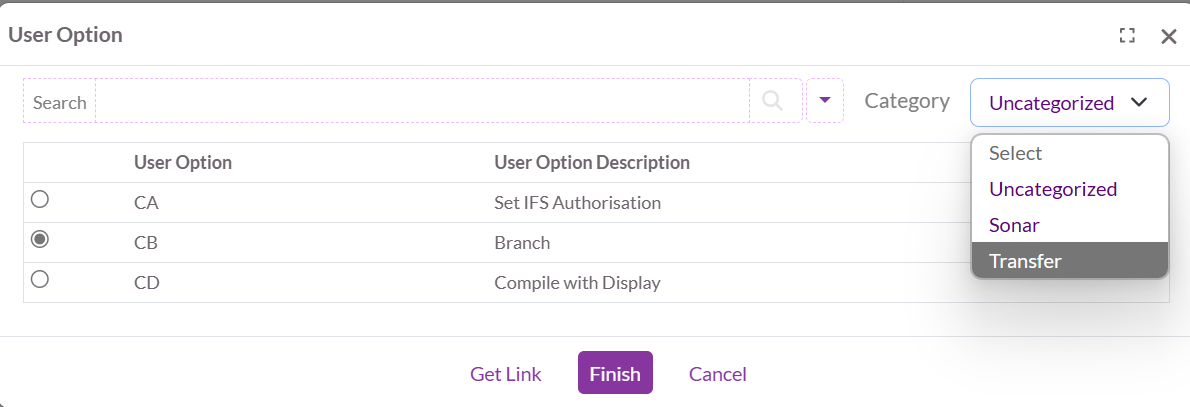Click the Finish button
Screen dimensions: 1190x407
[x=615, y=373]
